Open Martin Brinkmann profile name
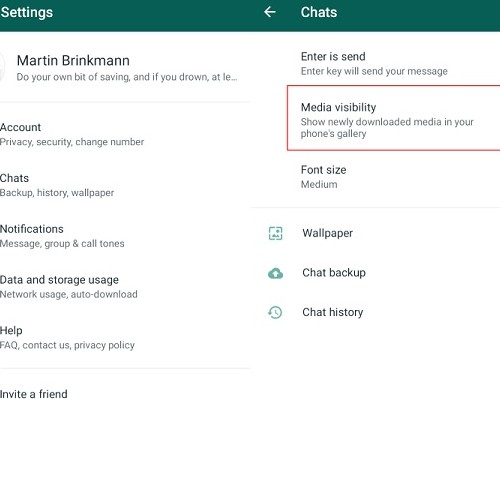 point(73,61)
